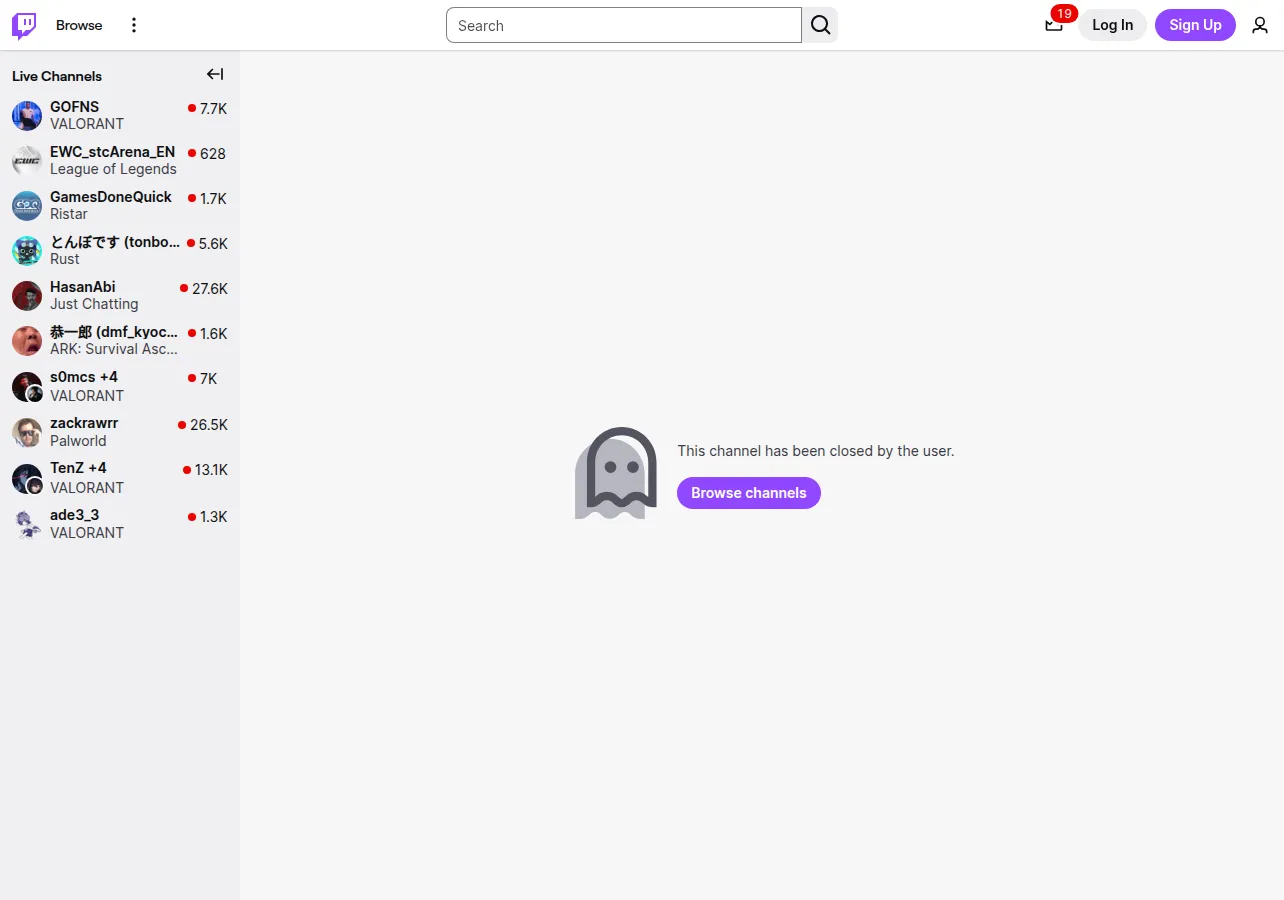Click GOFNS channel avatar

click(x=27, y=116)
